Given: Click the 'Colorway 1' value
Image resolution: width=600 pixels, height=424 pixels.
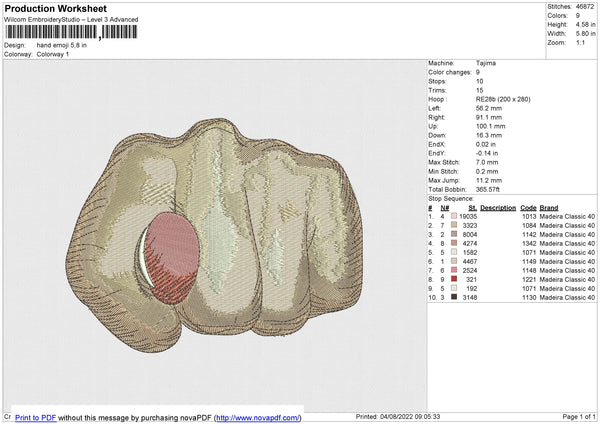Looking at the screenshot, I should [x=53, y=54].
